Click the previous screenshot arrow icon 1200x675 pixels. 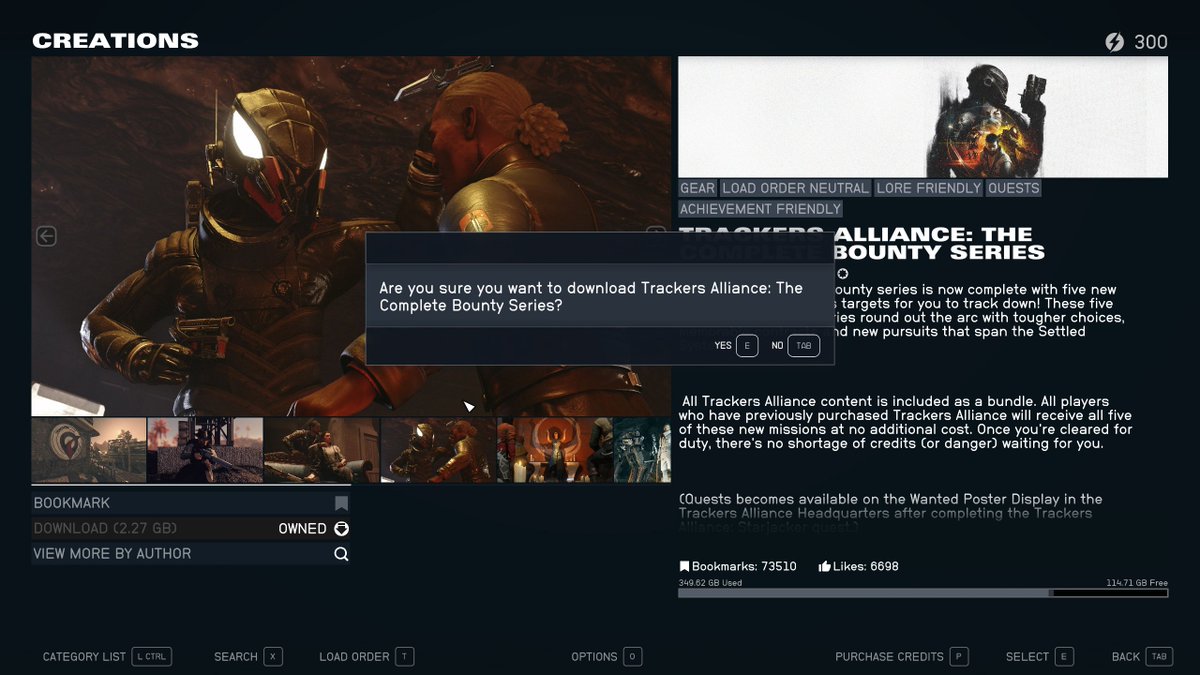pyautogui.click(x=46, y=236)
